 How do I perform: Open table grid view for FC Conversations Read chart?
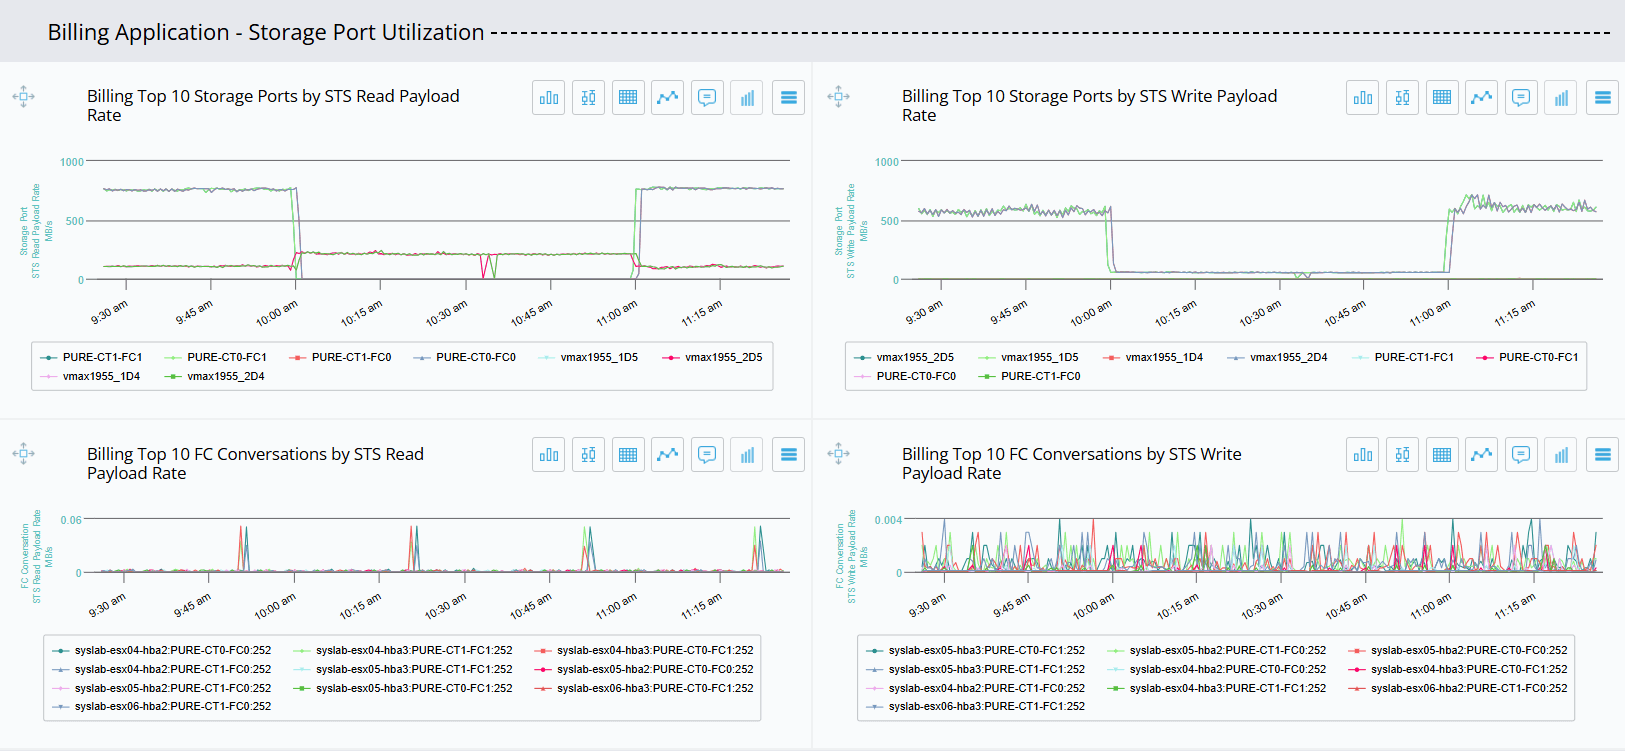[x=628, y=455]
